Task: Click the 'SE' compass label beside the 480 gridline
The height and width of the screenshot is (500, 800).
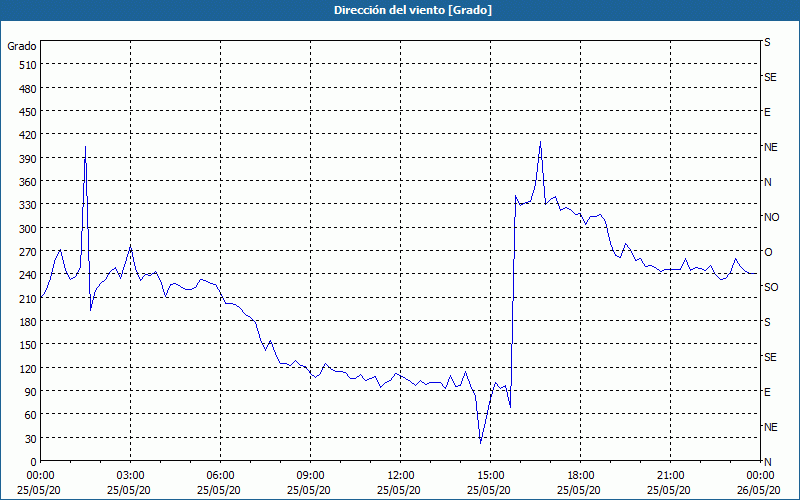Action: pos(770,77)
